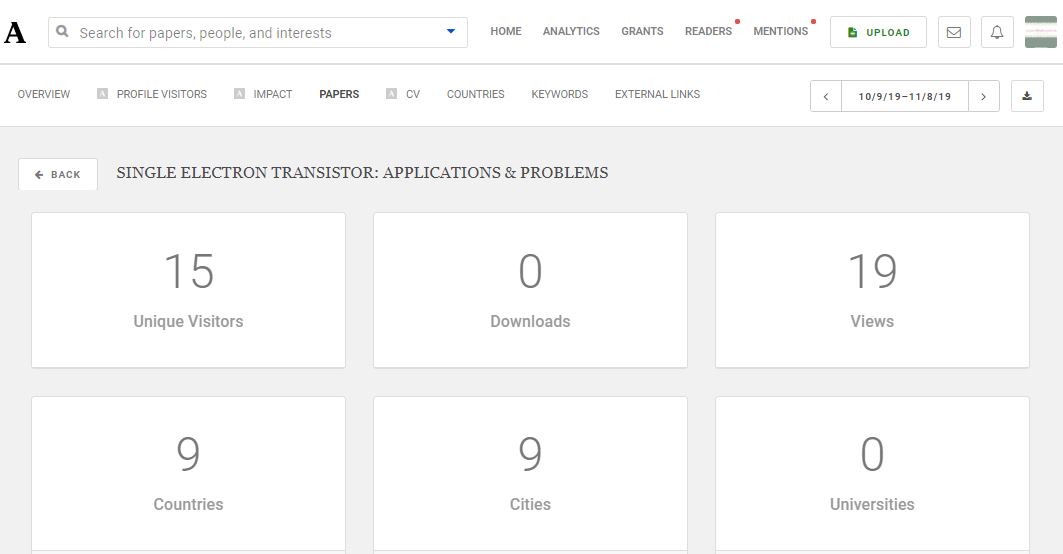Switch to the PAPERS tab
The height and width of the screenshot is (554, 1063).
[339, 94]
